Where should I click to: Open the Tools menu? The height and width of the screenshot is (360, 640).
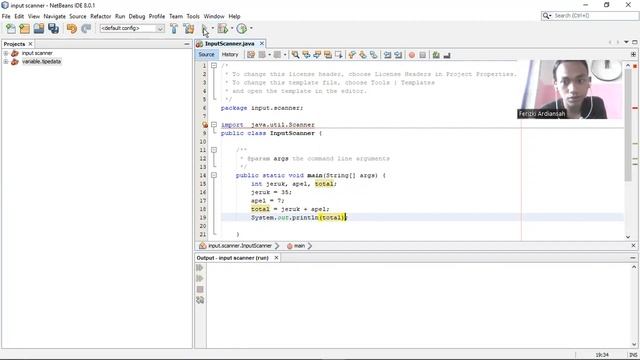tap(193, 16)
